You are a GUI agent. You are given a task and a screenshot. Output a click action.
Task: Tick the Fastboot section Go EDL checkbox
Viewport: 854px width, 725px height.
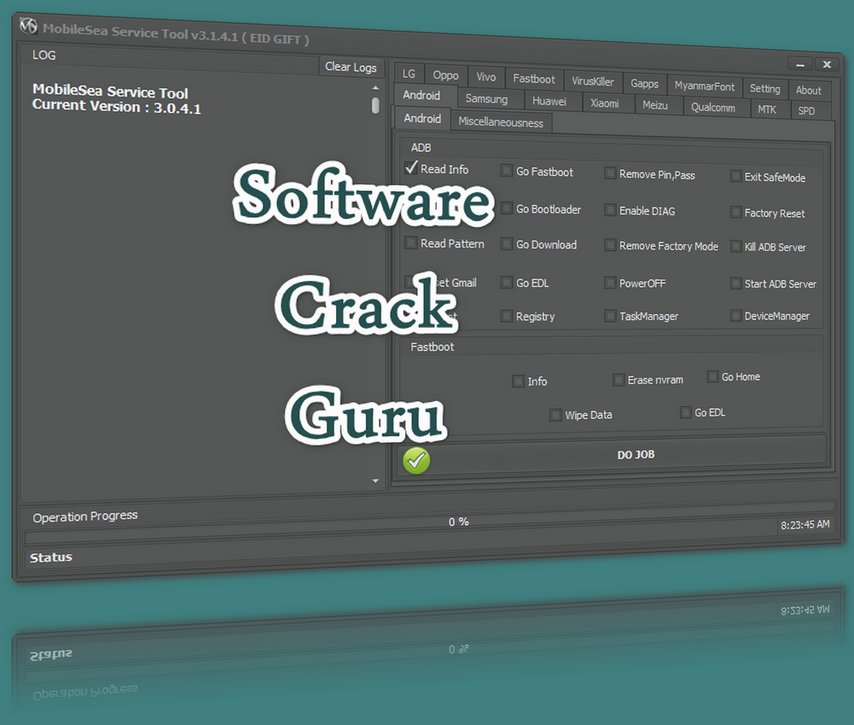point(686,412)
